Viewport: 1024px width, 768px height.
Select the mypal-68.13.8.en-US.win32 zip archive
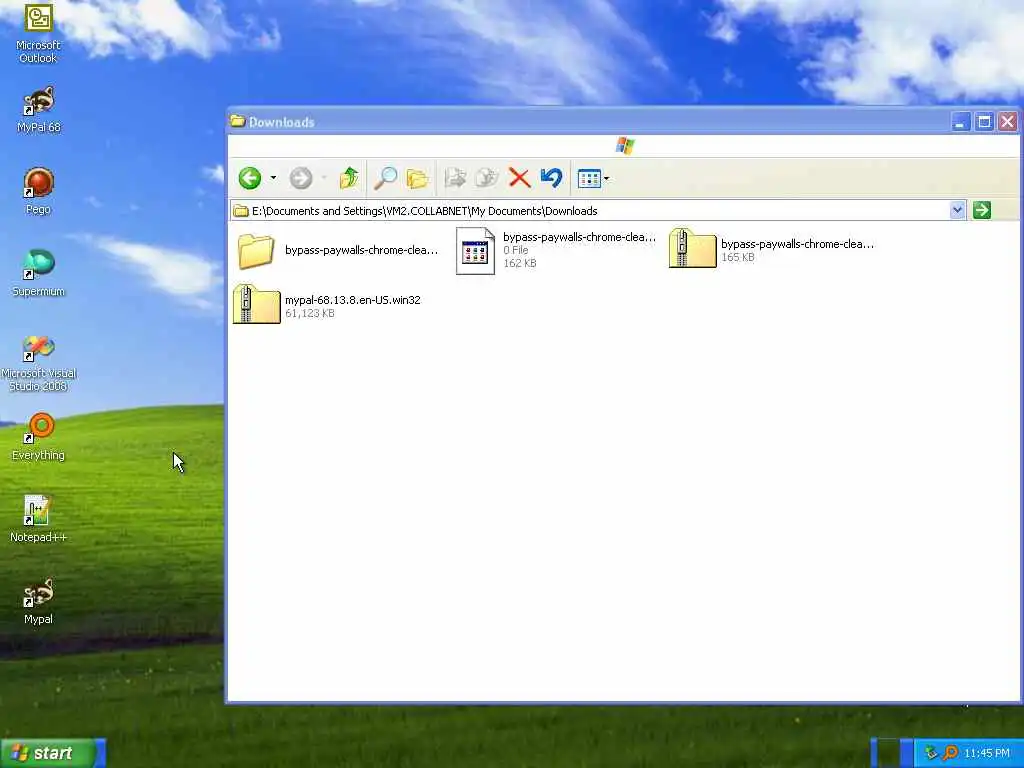tap(327, 304)
